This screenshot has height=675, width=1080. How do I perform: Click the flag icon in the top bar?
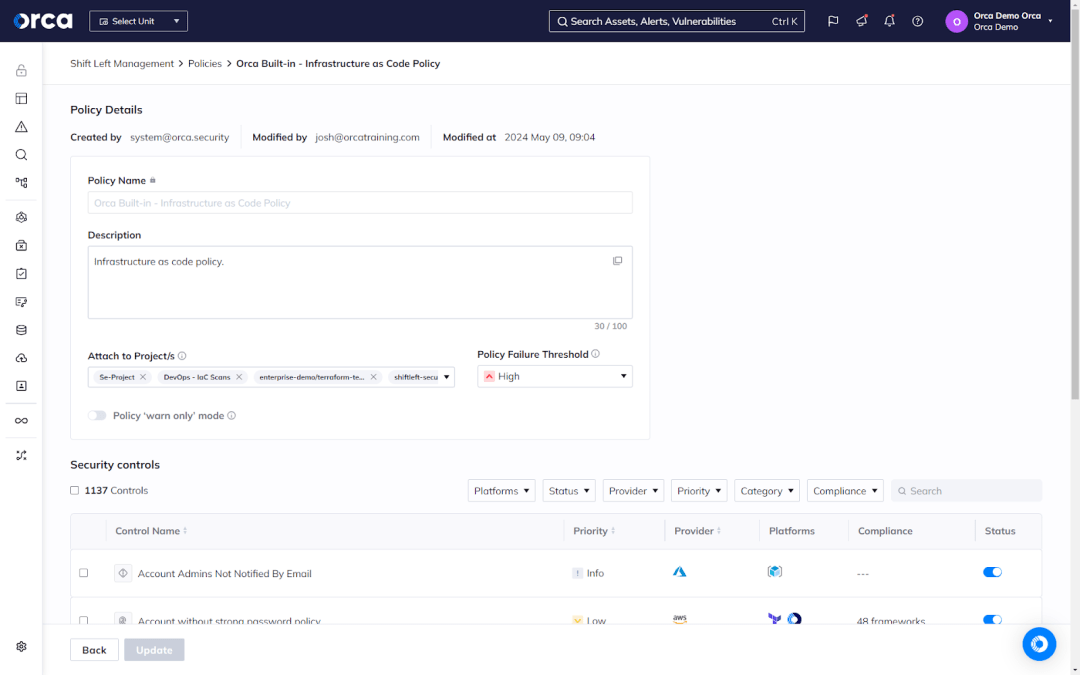tap(833, 21)
